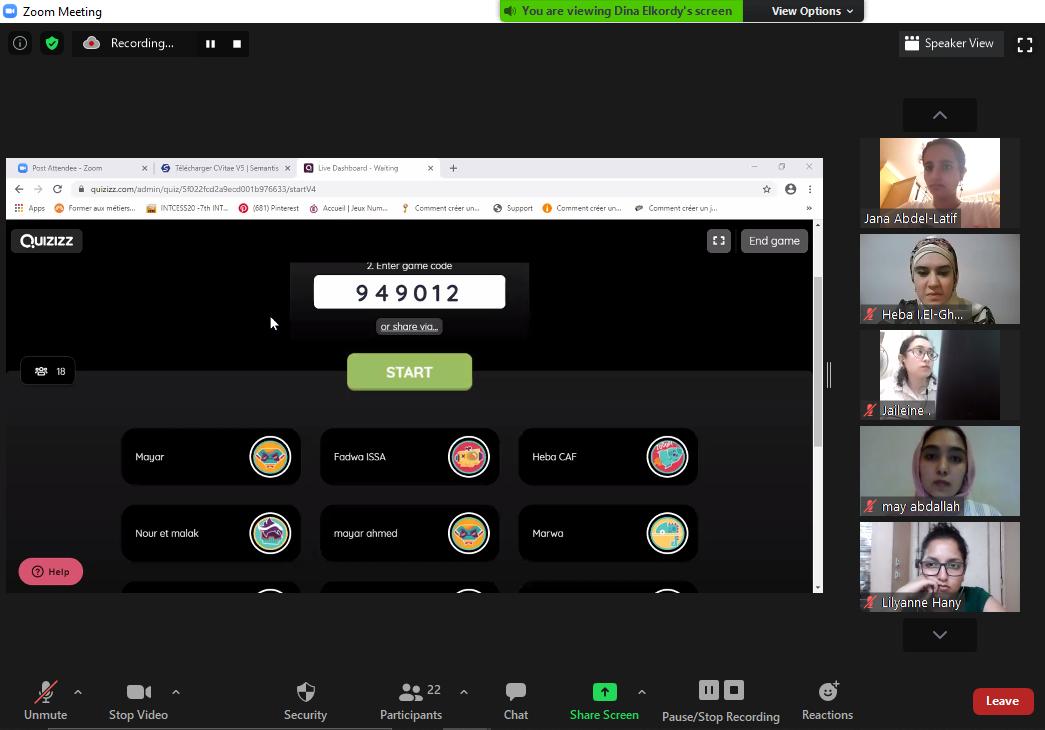This screenshot has height=730, width=1045.
Task: Click the meeting information icon
Action: pos(20,44)
